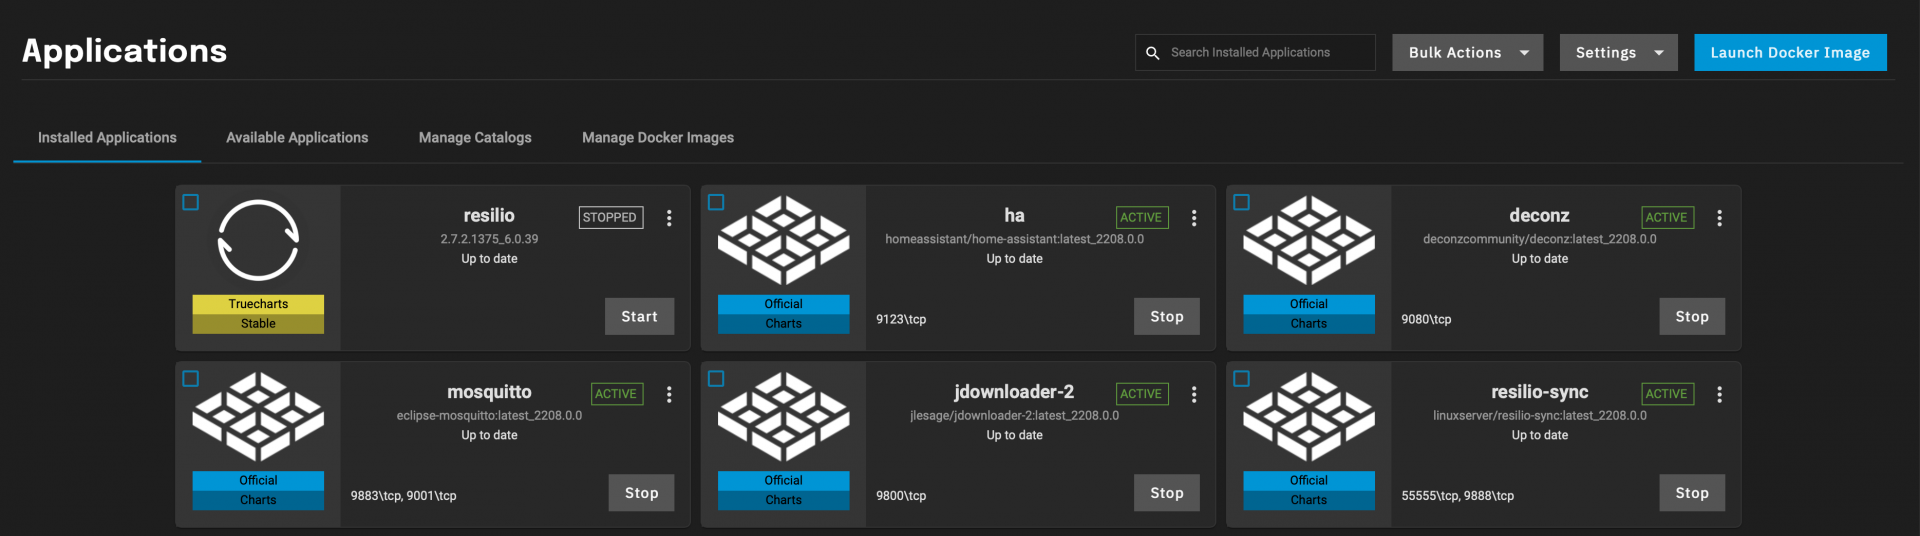Click the search magnifier icon
This screenshot has height=536, width=1920.
click(1152, 53)
